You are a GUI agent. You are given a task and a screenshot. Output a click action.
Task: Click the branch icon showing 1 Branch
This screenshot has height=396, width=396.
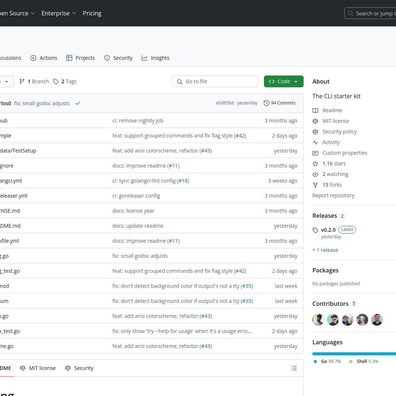click(x=22, y=81)
